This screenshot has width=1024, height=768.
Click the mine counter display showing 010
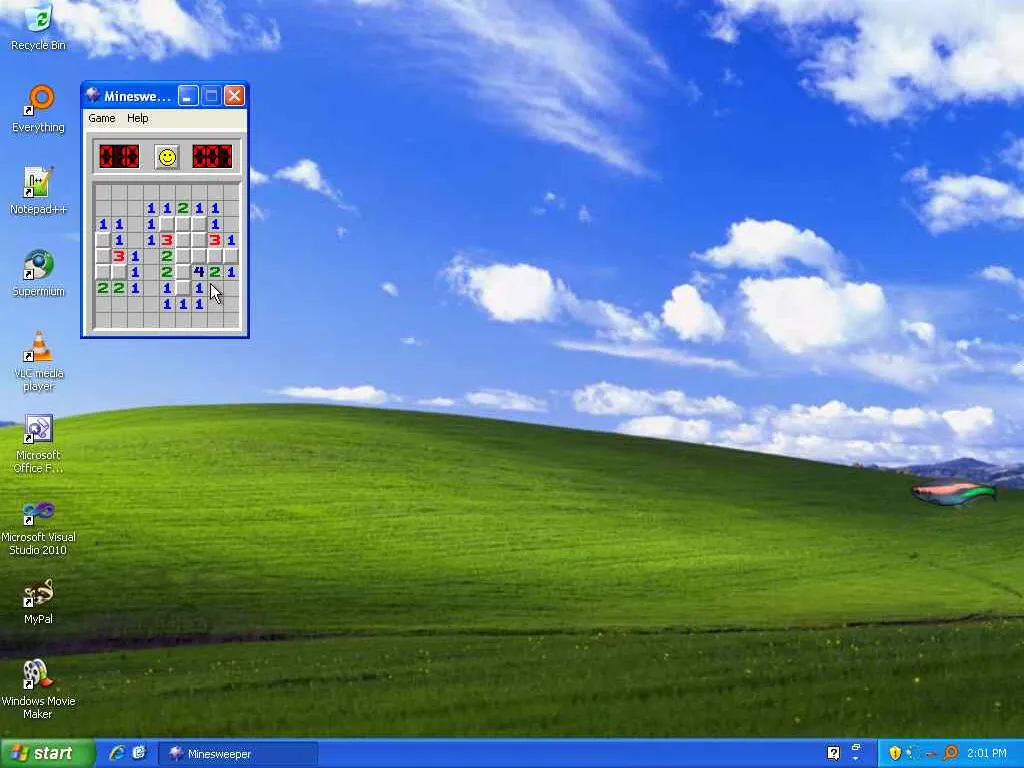[119, 157]
